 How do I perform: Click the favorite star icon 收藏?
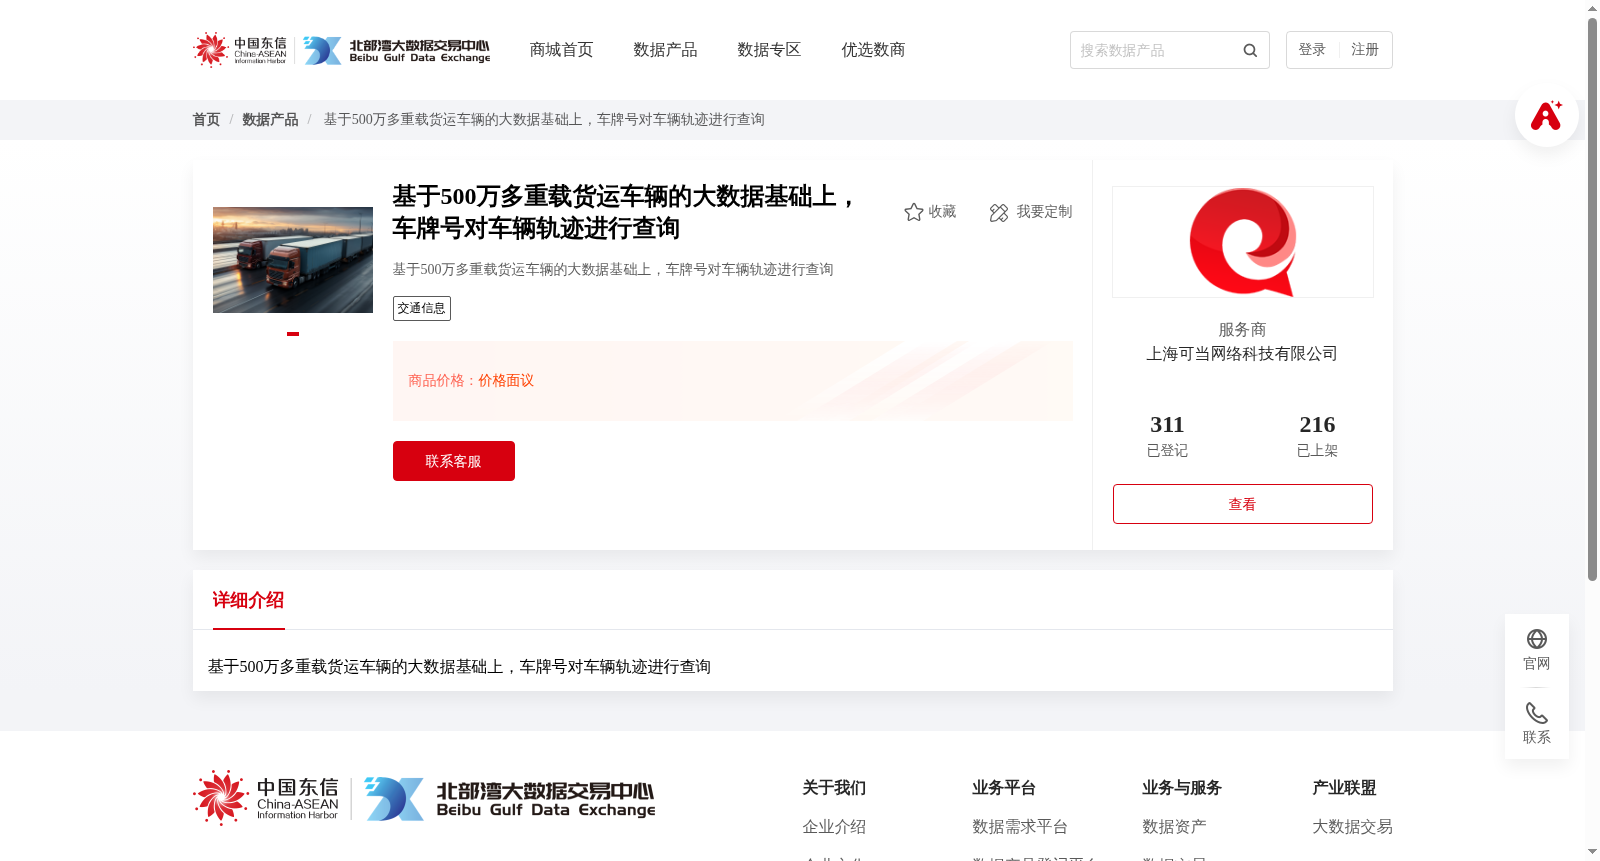pyautogui.click(x=913, y=212)
